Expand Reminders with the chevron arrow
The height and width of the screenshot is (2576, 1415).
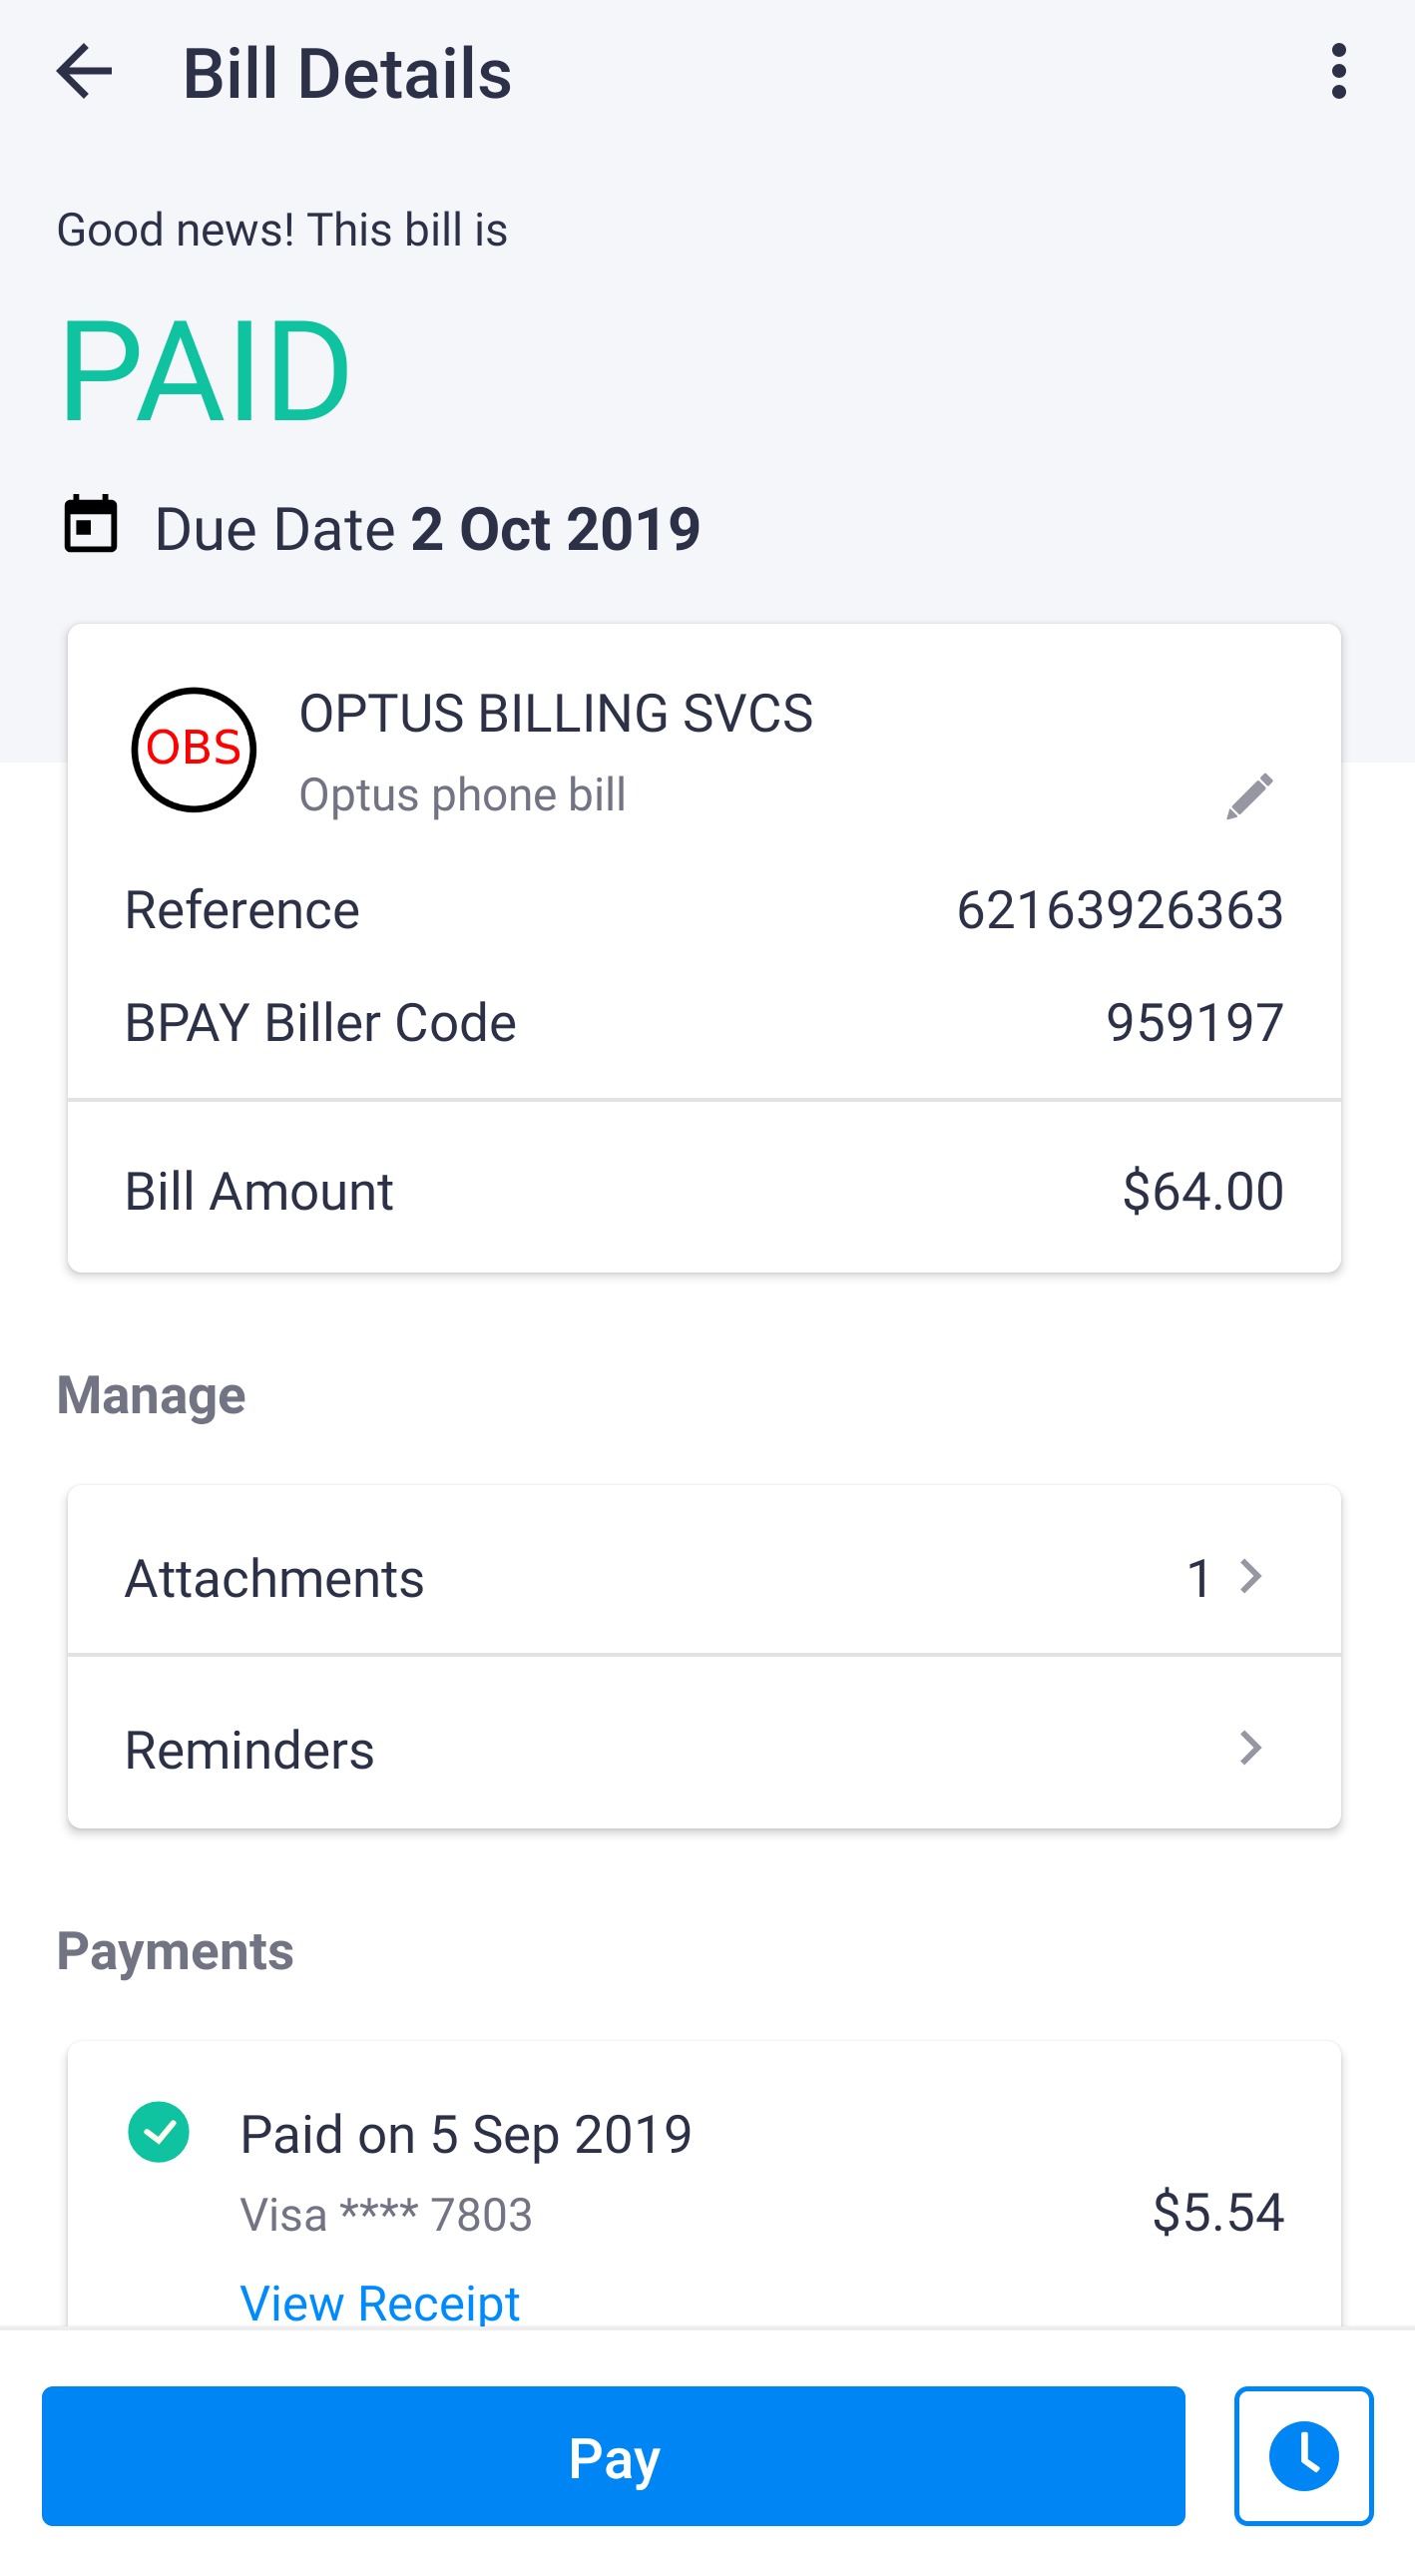[x=1250, y=1748]
